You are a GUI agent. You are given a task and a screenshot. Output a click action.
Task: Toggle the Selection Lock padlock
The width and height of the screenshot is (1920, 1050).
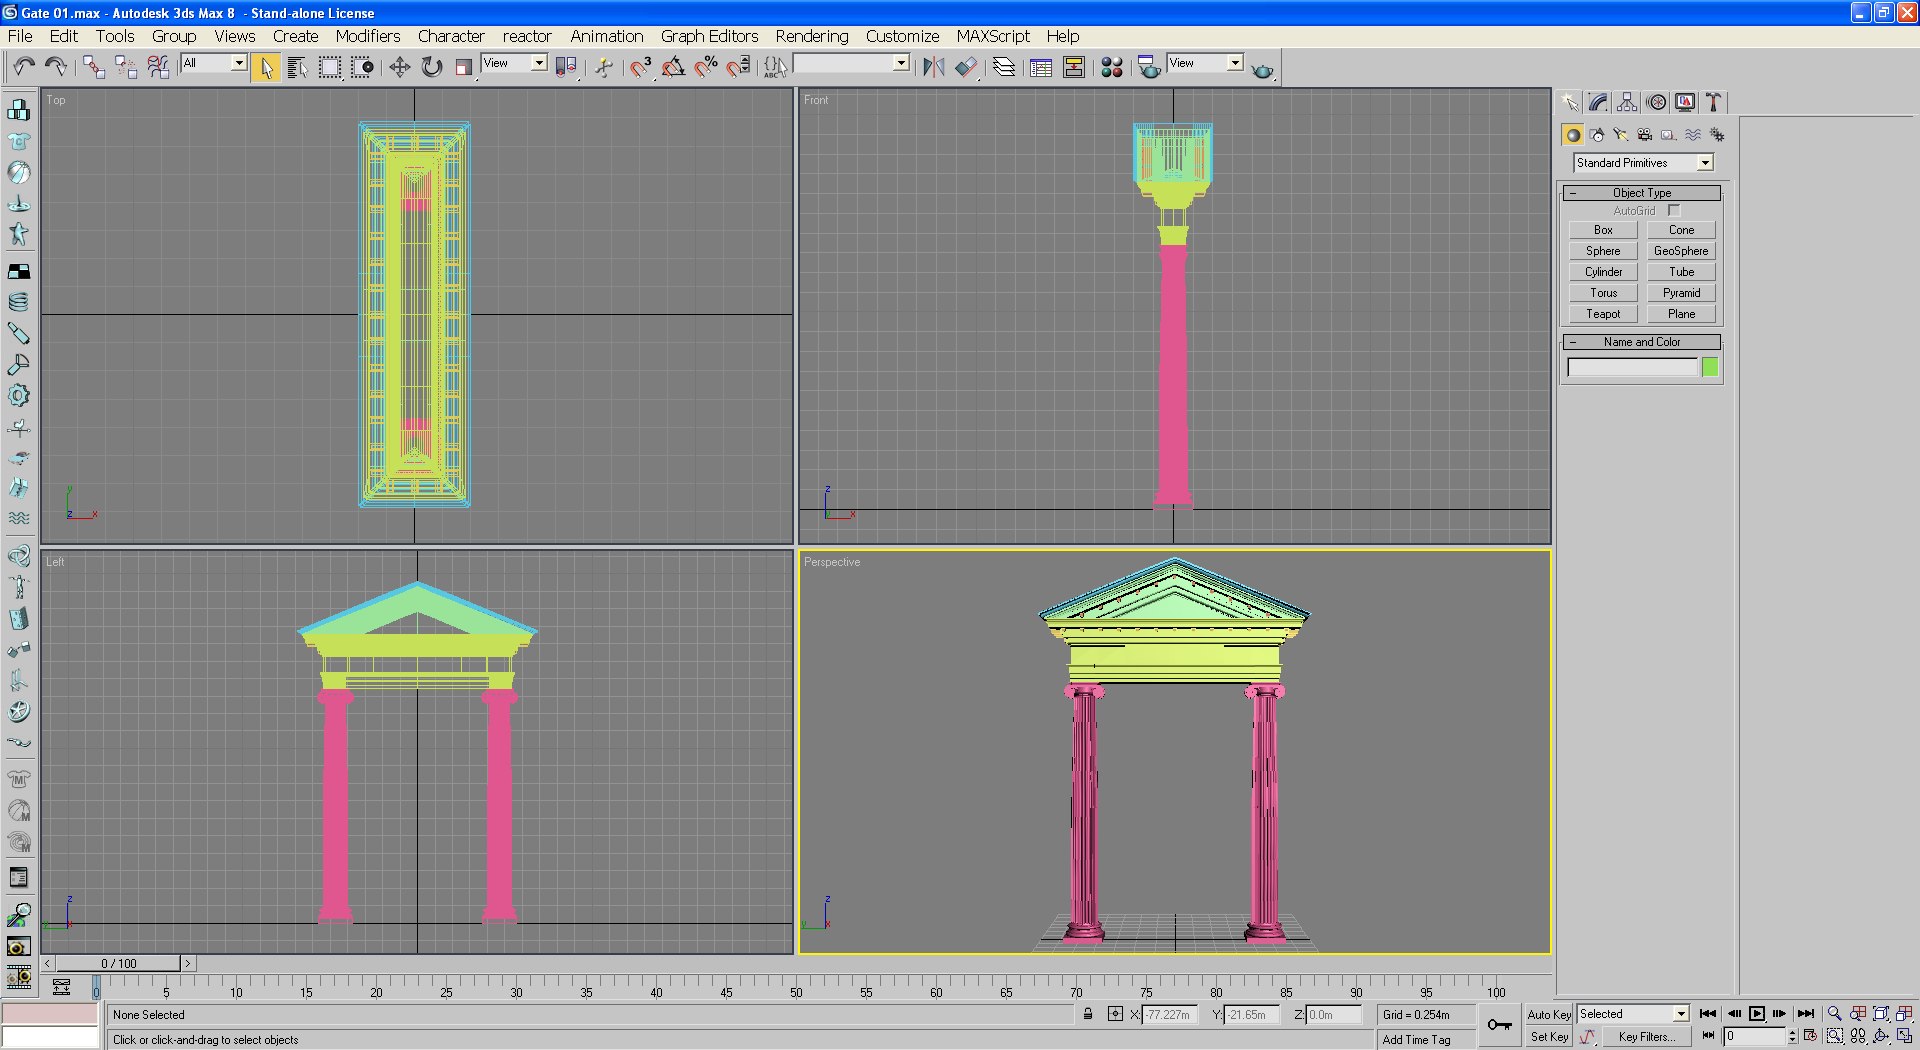pyautogui.click(x=1088, y=1014)
